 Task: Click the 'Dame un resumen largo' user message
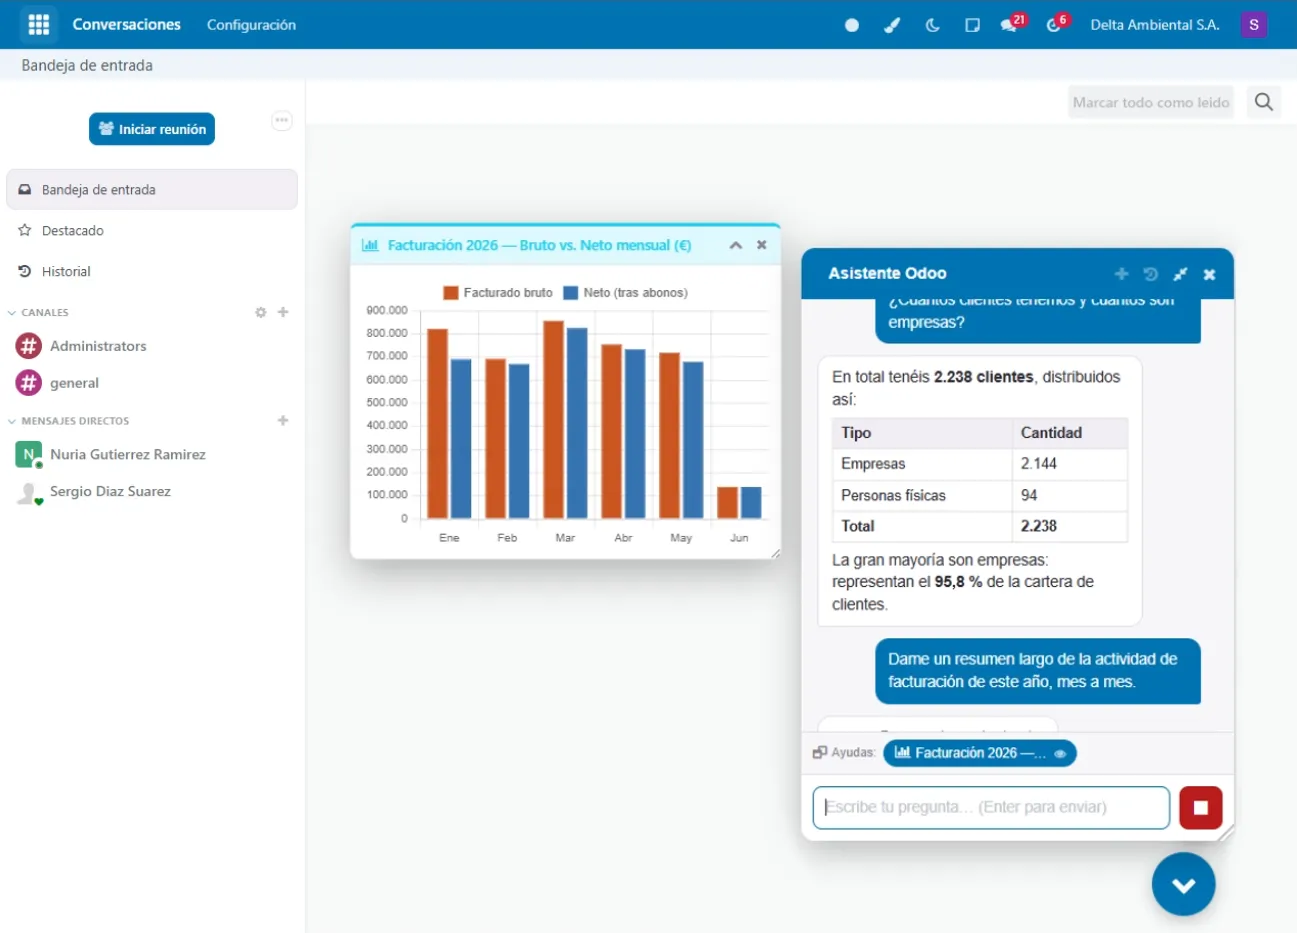(x=1038, y=671)
